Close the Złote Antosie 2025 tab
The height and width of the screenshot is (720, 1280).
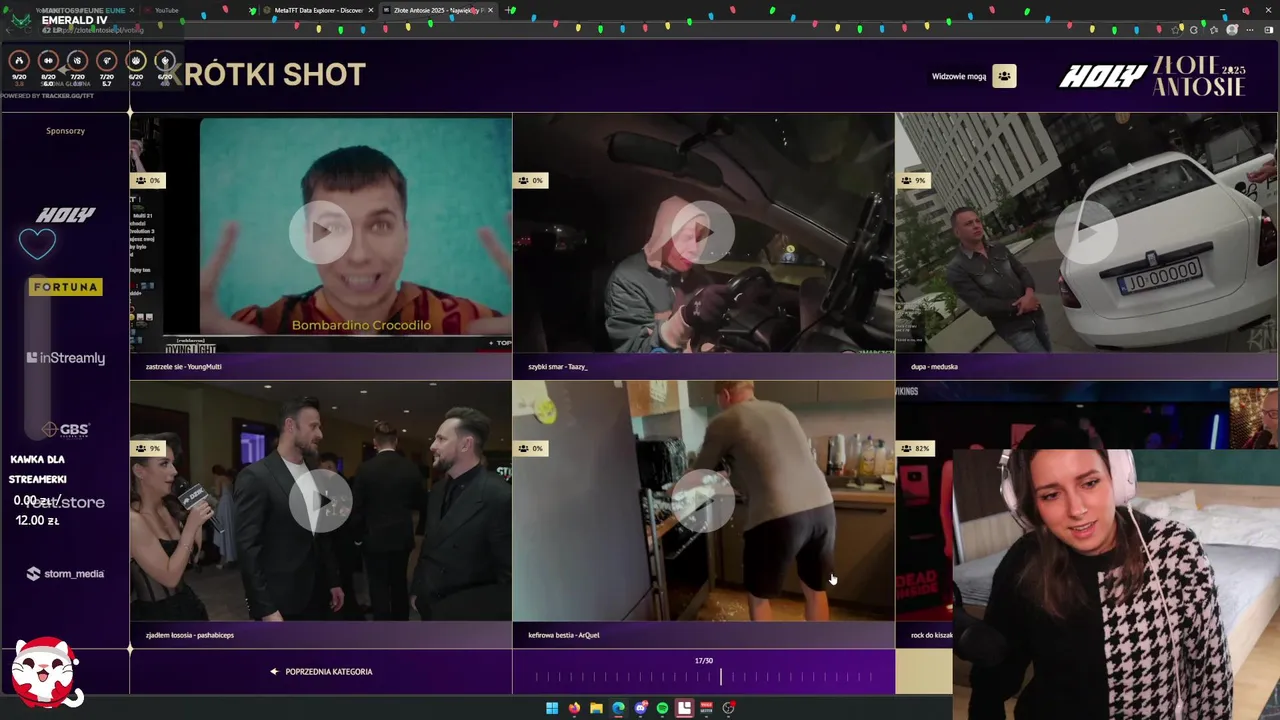click(491, 10)
